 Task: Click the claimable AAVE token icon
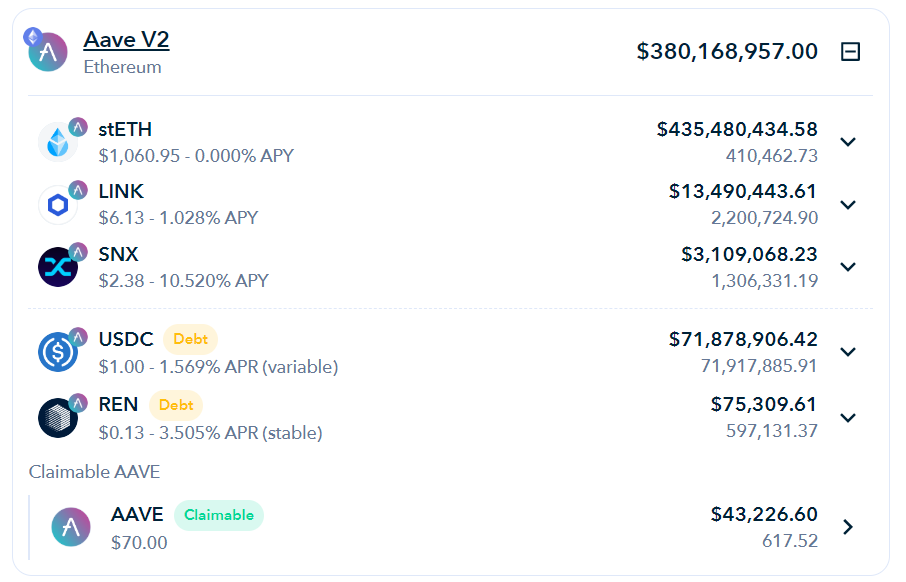(x=71, y=527)
